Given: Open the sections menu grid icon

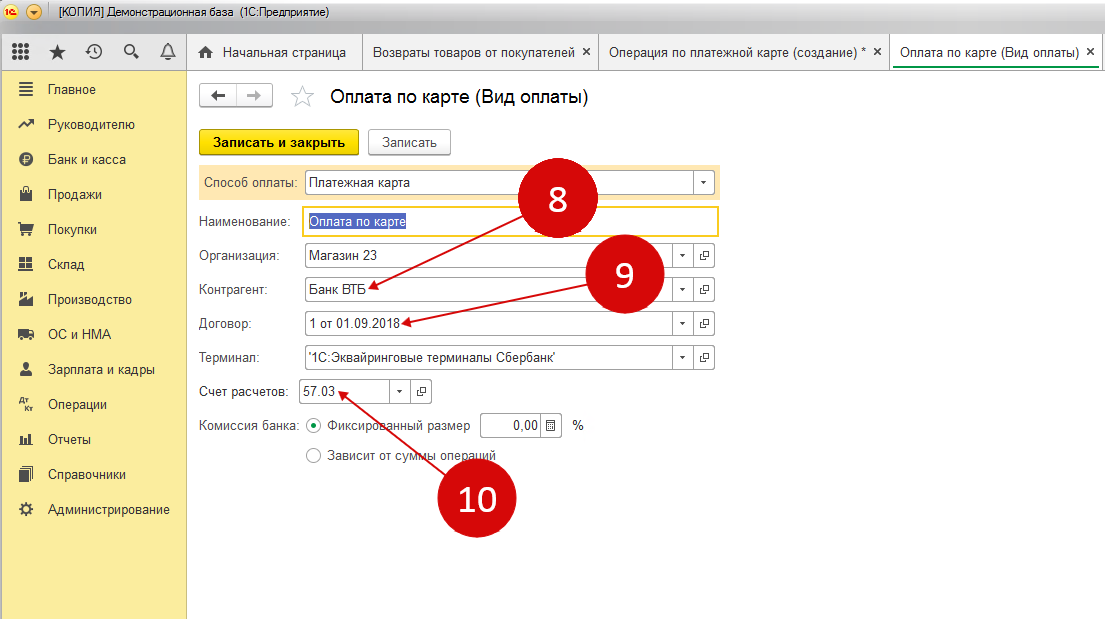Looking at the screenshot, I should 20,51.
